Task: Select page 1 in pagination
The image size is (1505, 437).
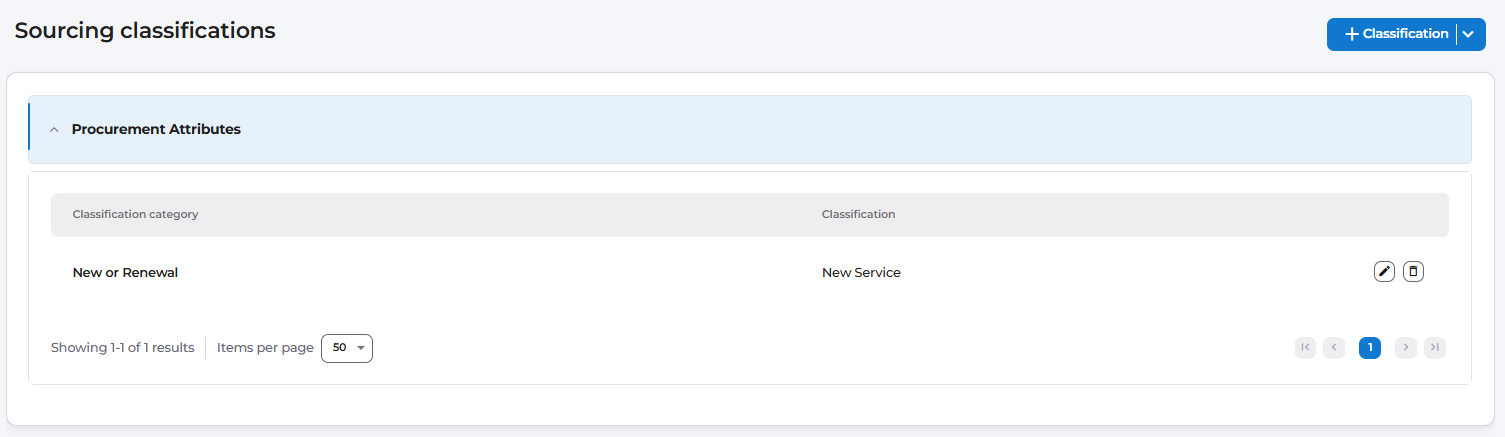Action: pos(1370,347)
